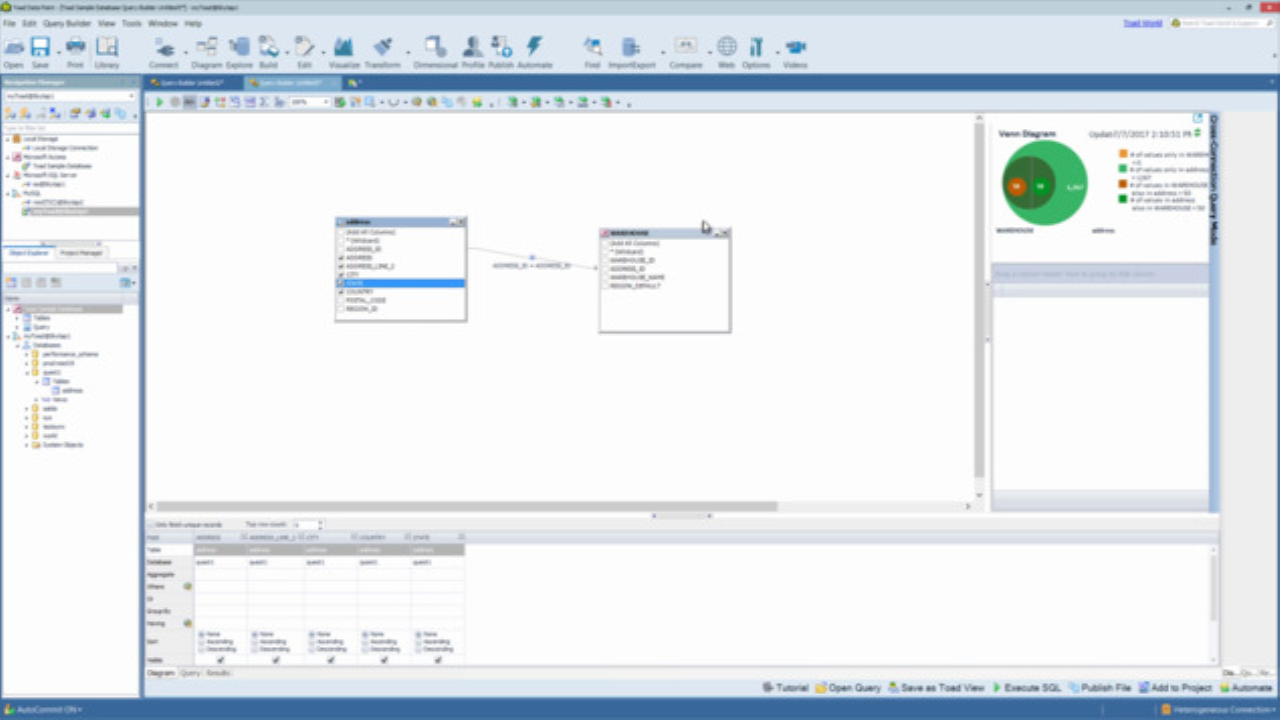
Task: Expand the System Objects node
Action: [26, 444]
